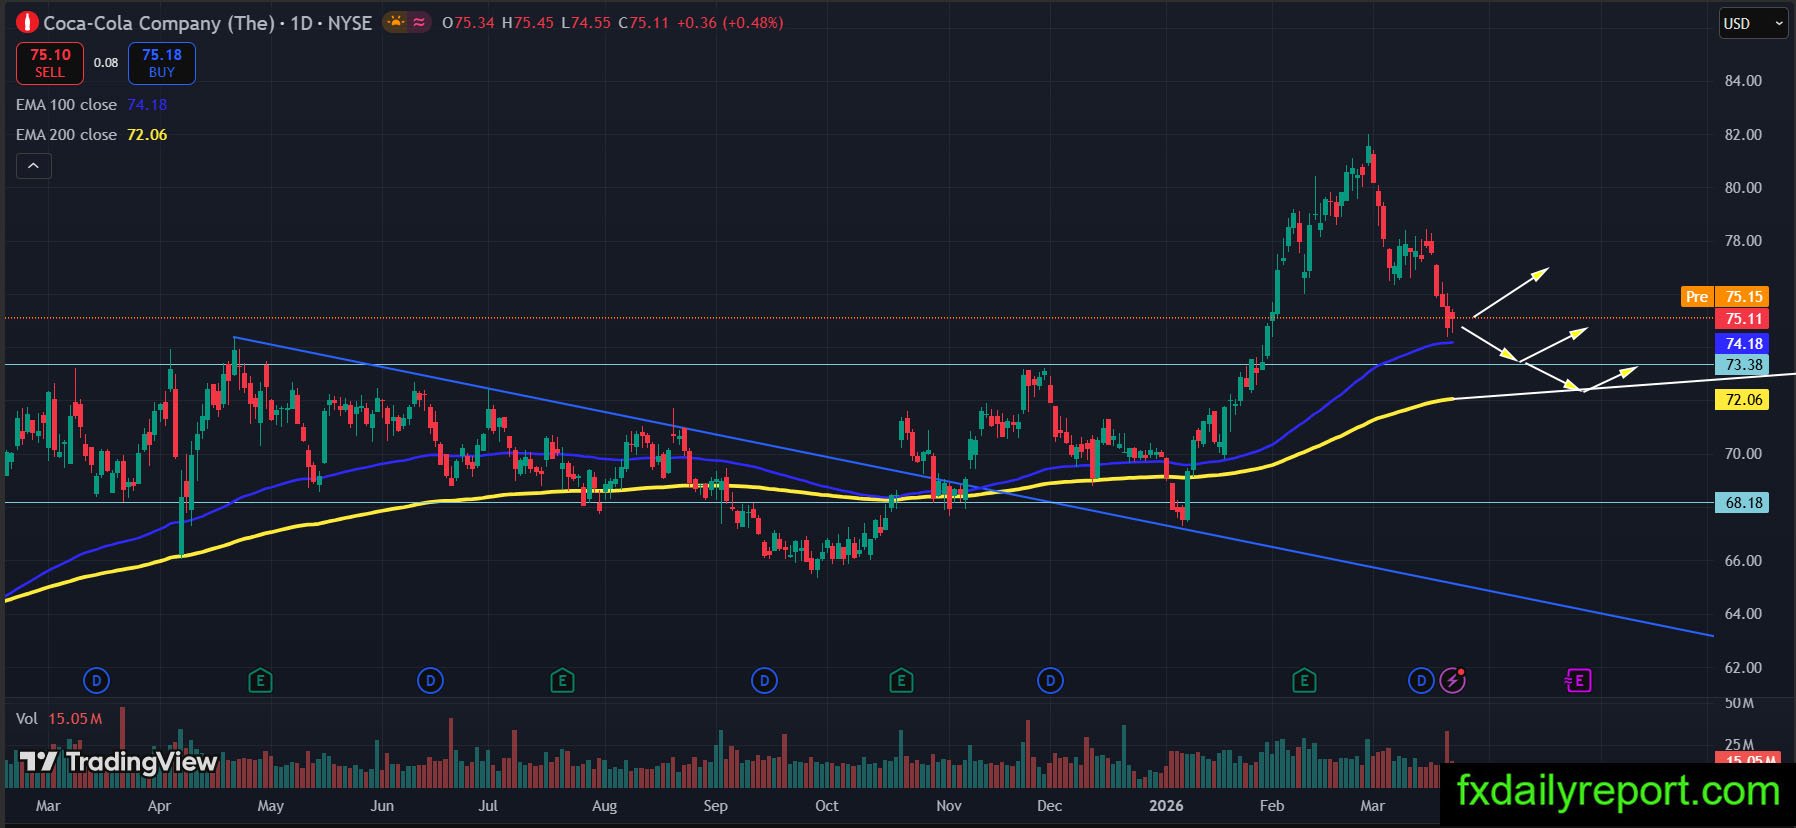Select the EMA 200 close legend entry
The width and height of the screenshot is (1796, 828).
click(91, 134)
